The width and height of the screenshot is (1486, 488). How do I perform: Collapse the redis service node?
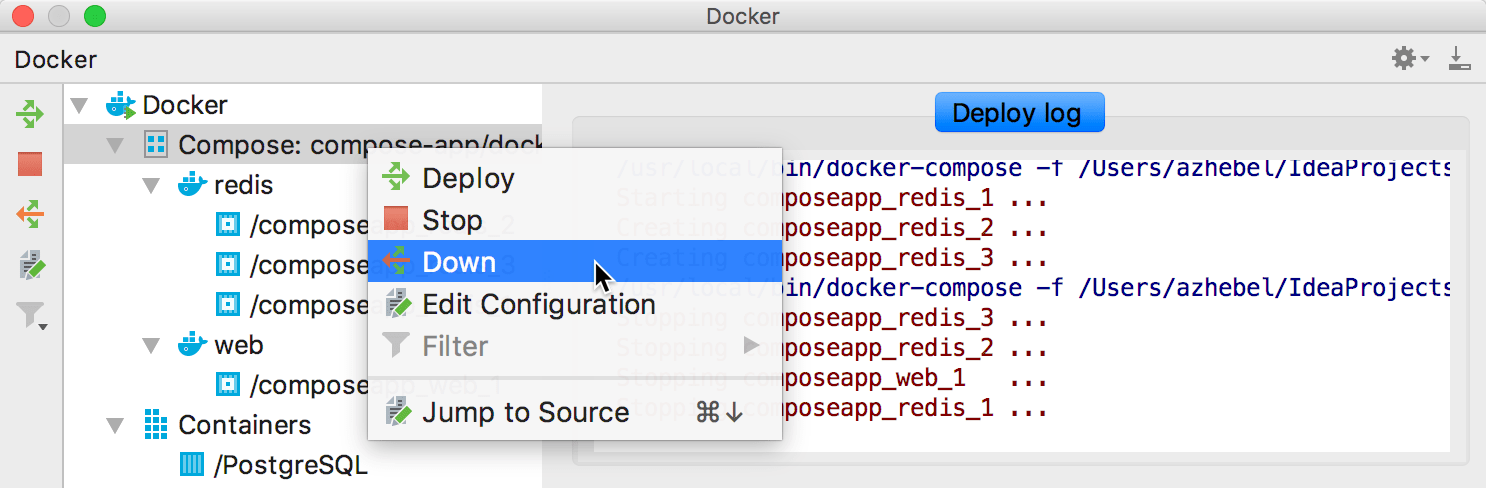152,185
